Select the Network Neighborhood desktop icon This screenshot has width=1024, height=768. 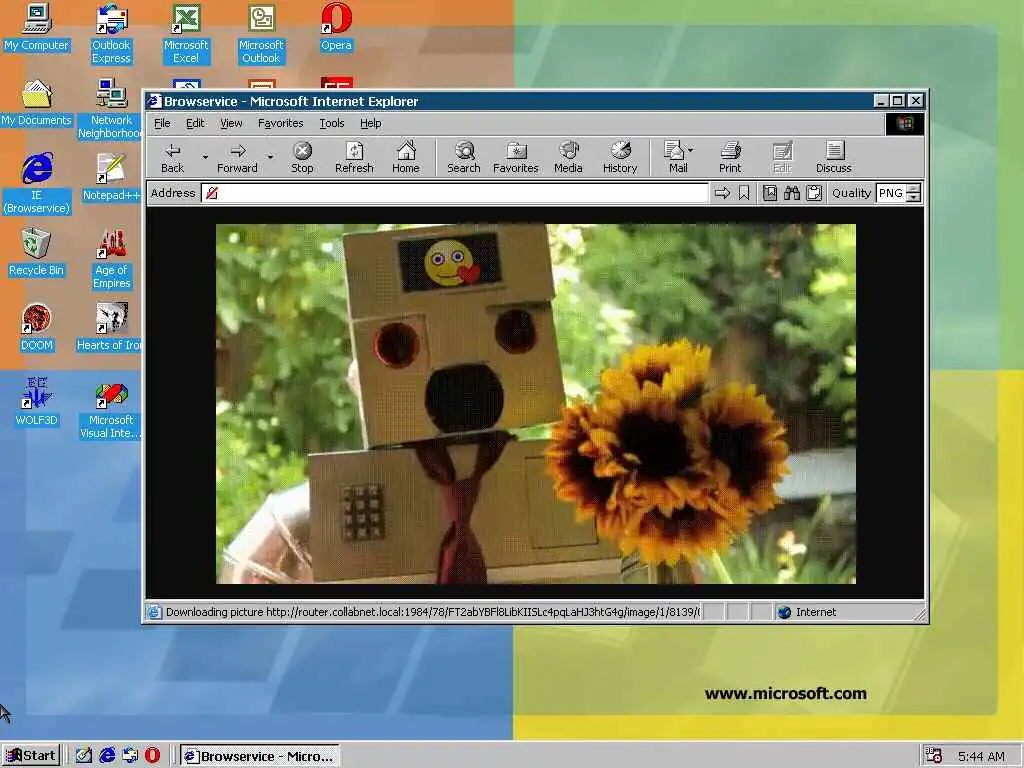pyautogui.click(x=110, y=109)
